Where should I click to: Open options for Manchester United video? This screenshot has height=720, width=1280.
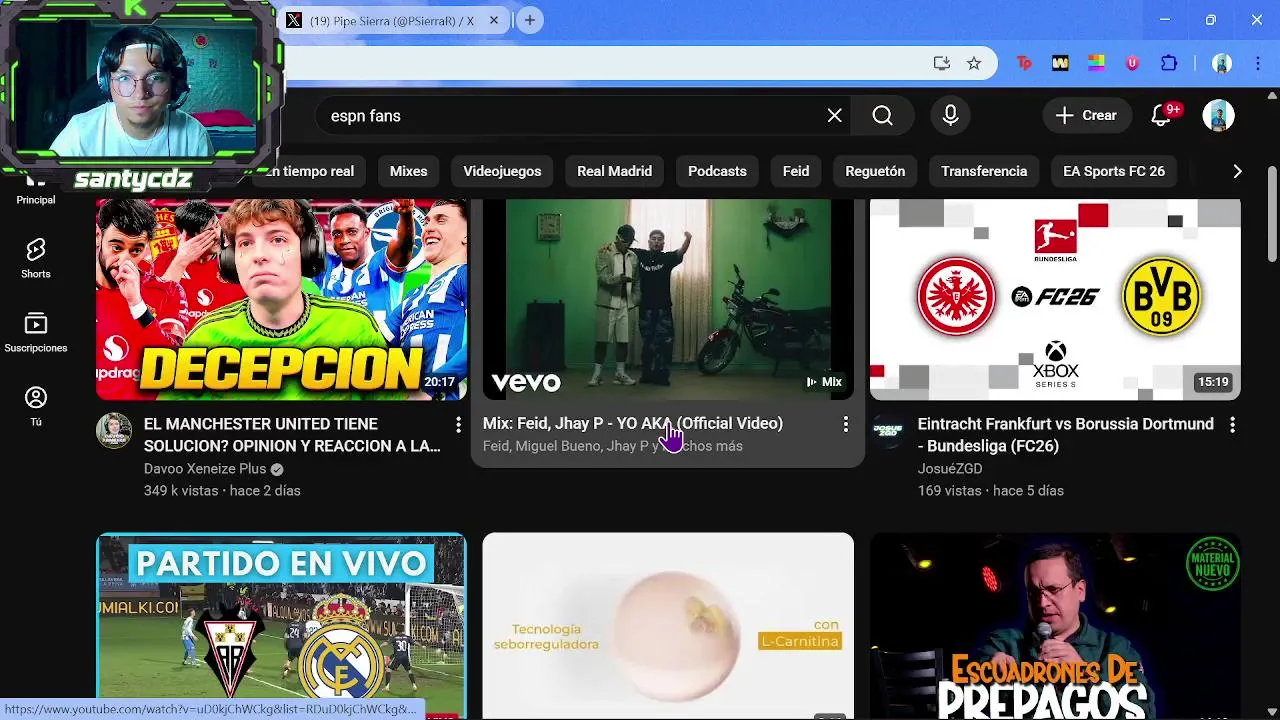458,425
